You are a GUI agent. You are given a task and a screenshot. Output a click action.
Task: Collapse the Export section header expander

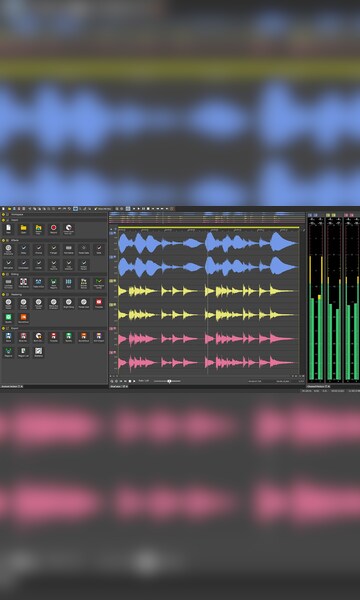[3, 328]
